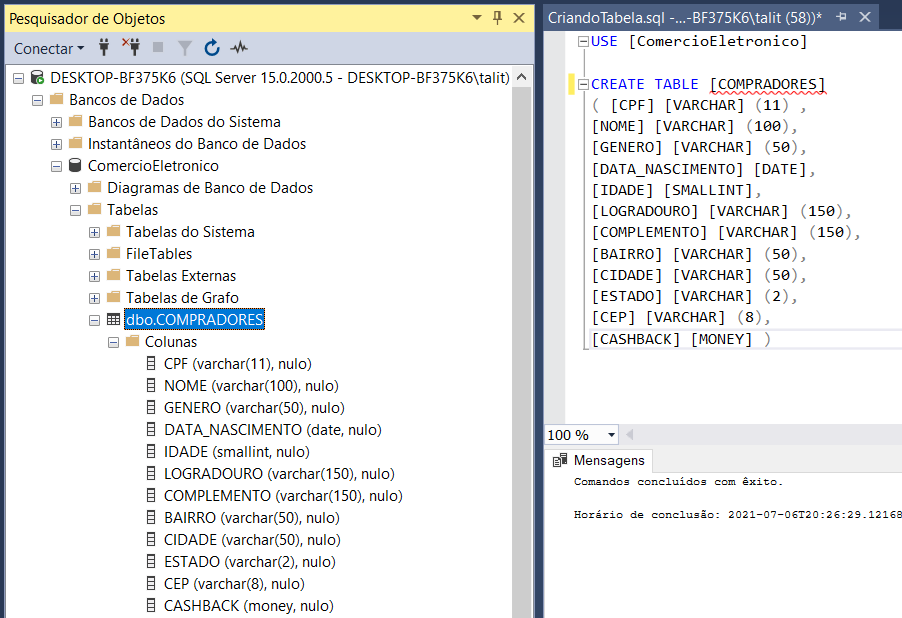Click the server icon beside DESKTOP-BF375K6
902x618 pixels.
[x=37, y=77]
